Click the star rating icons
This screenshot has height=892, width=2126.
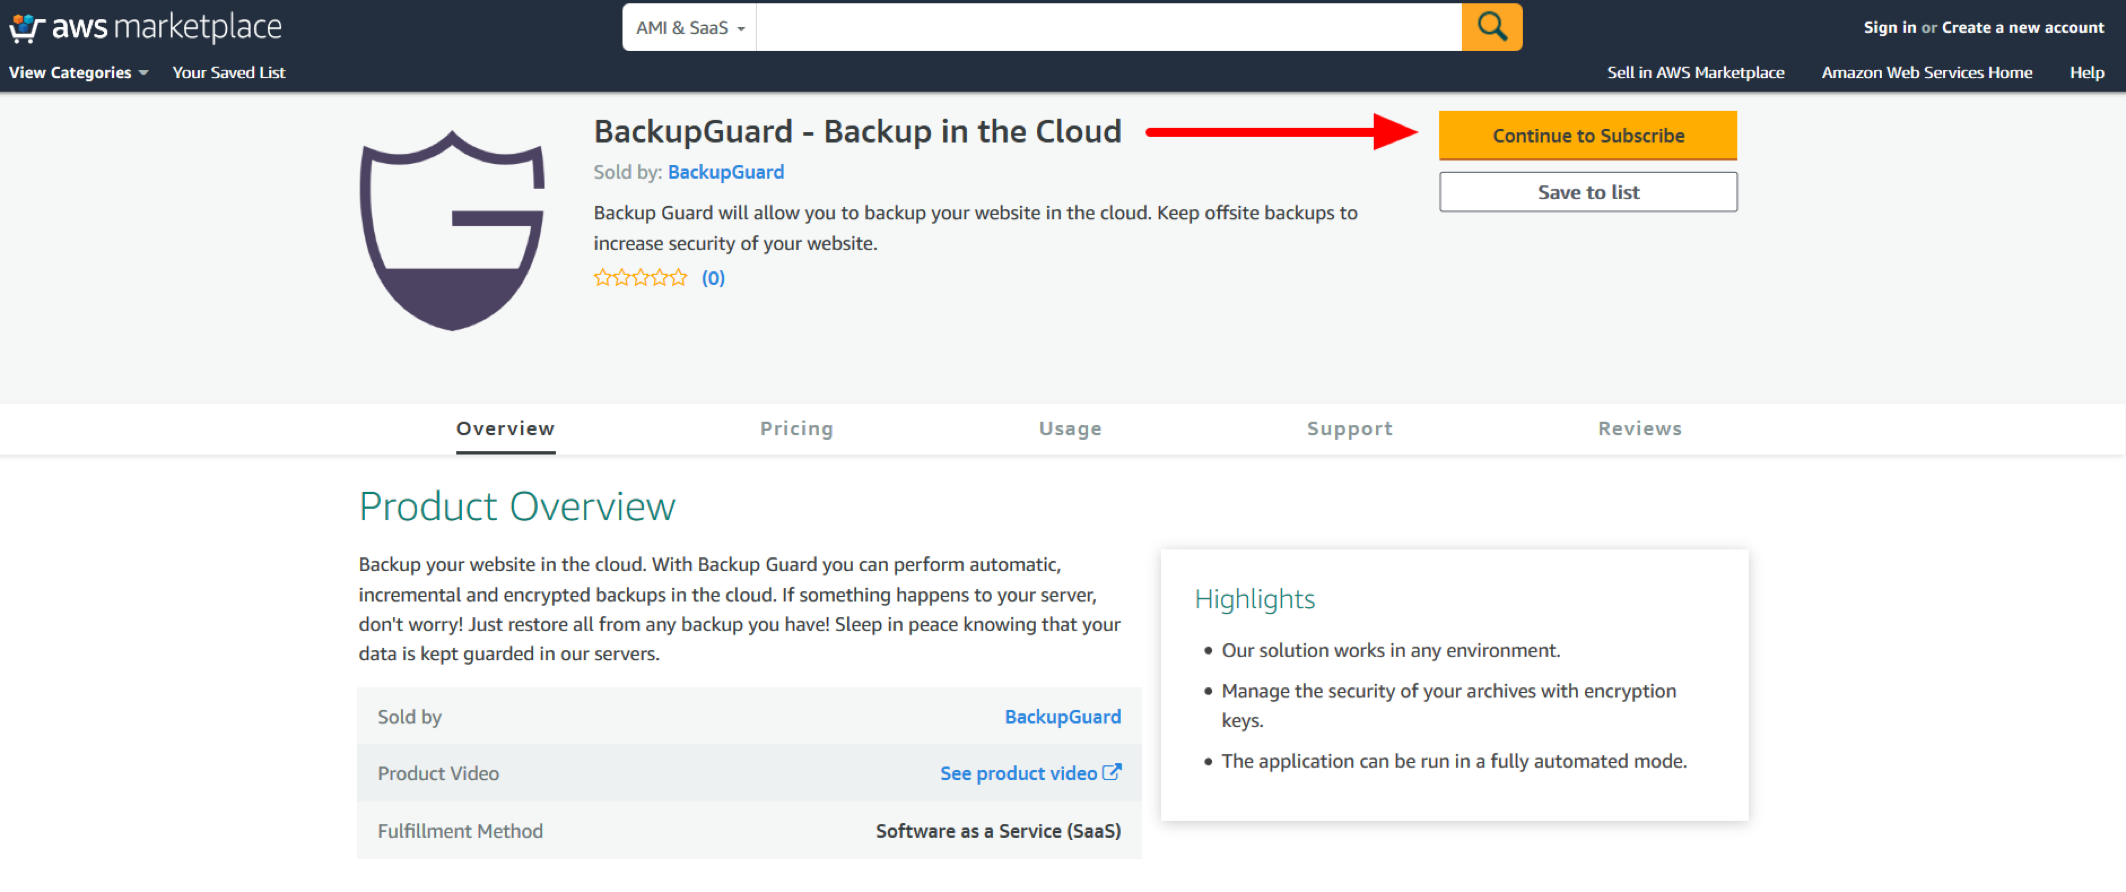tap(640, 278)
